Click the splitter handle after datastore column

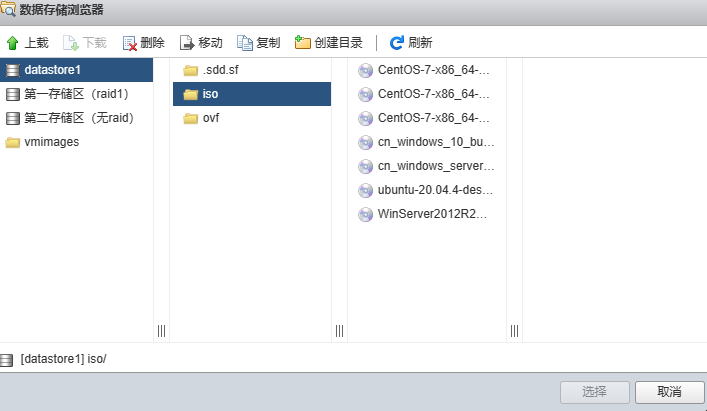pos(161,331)
